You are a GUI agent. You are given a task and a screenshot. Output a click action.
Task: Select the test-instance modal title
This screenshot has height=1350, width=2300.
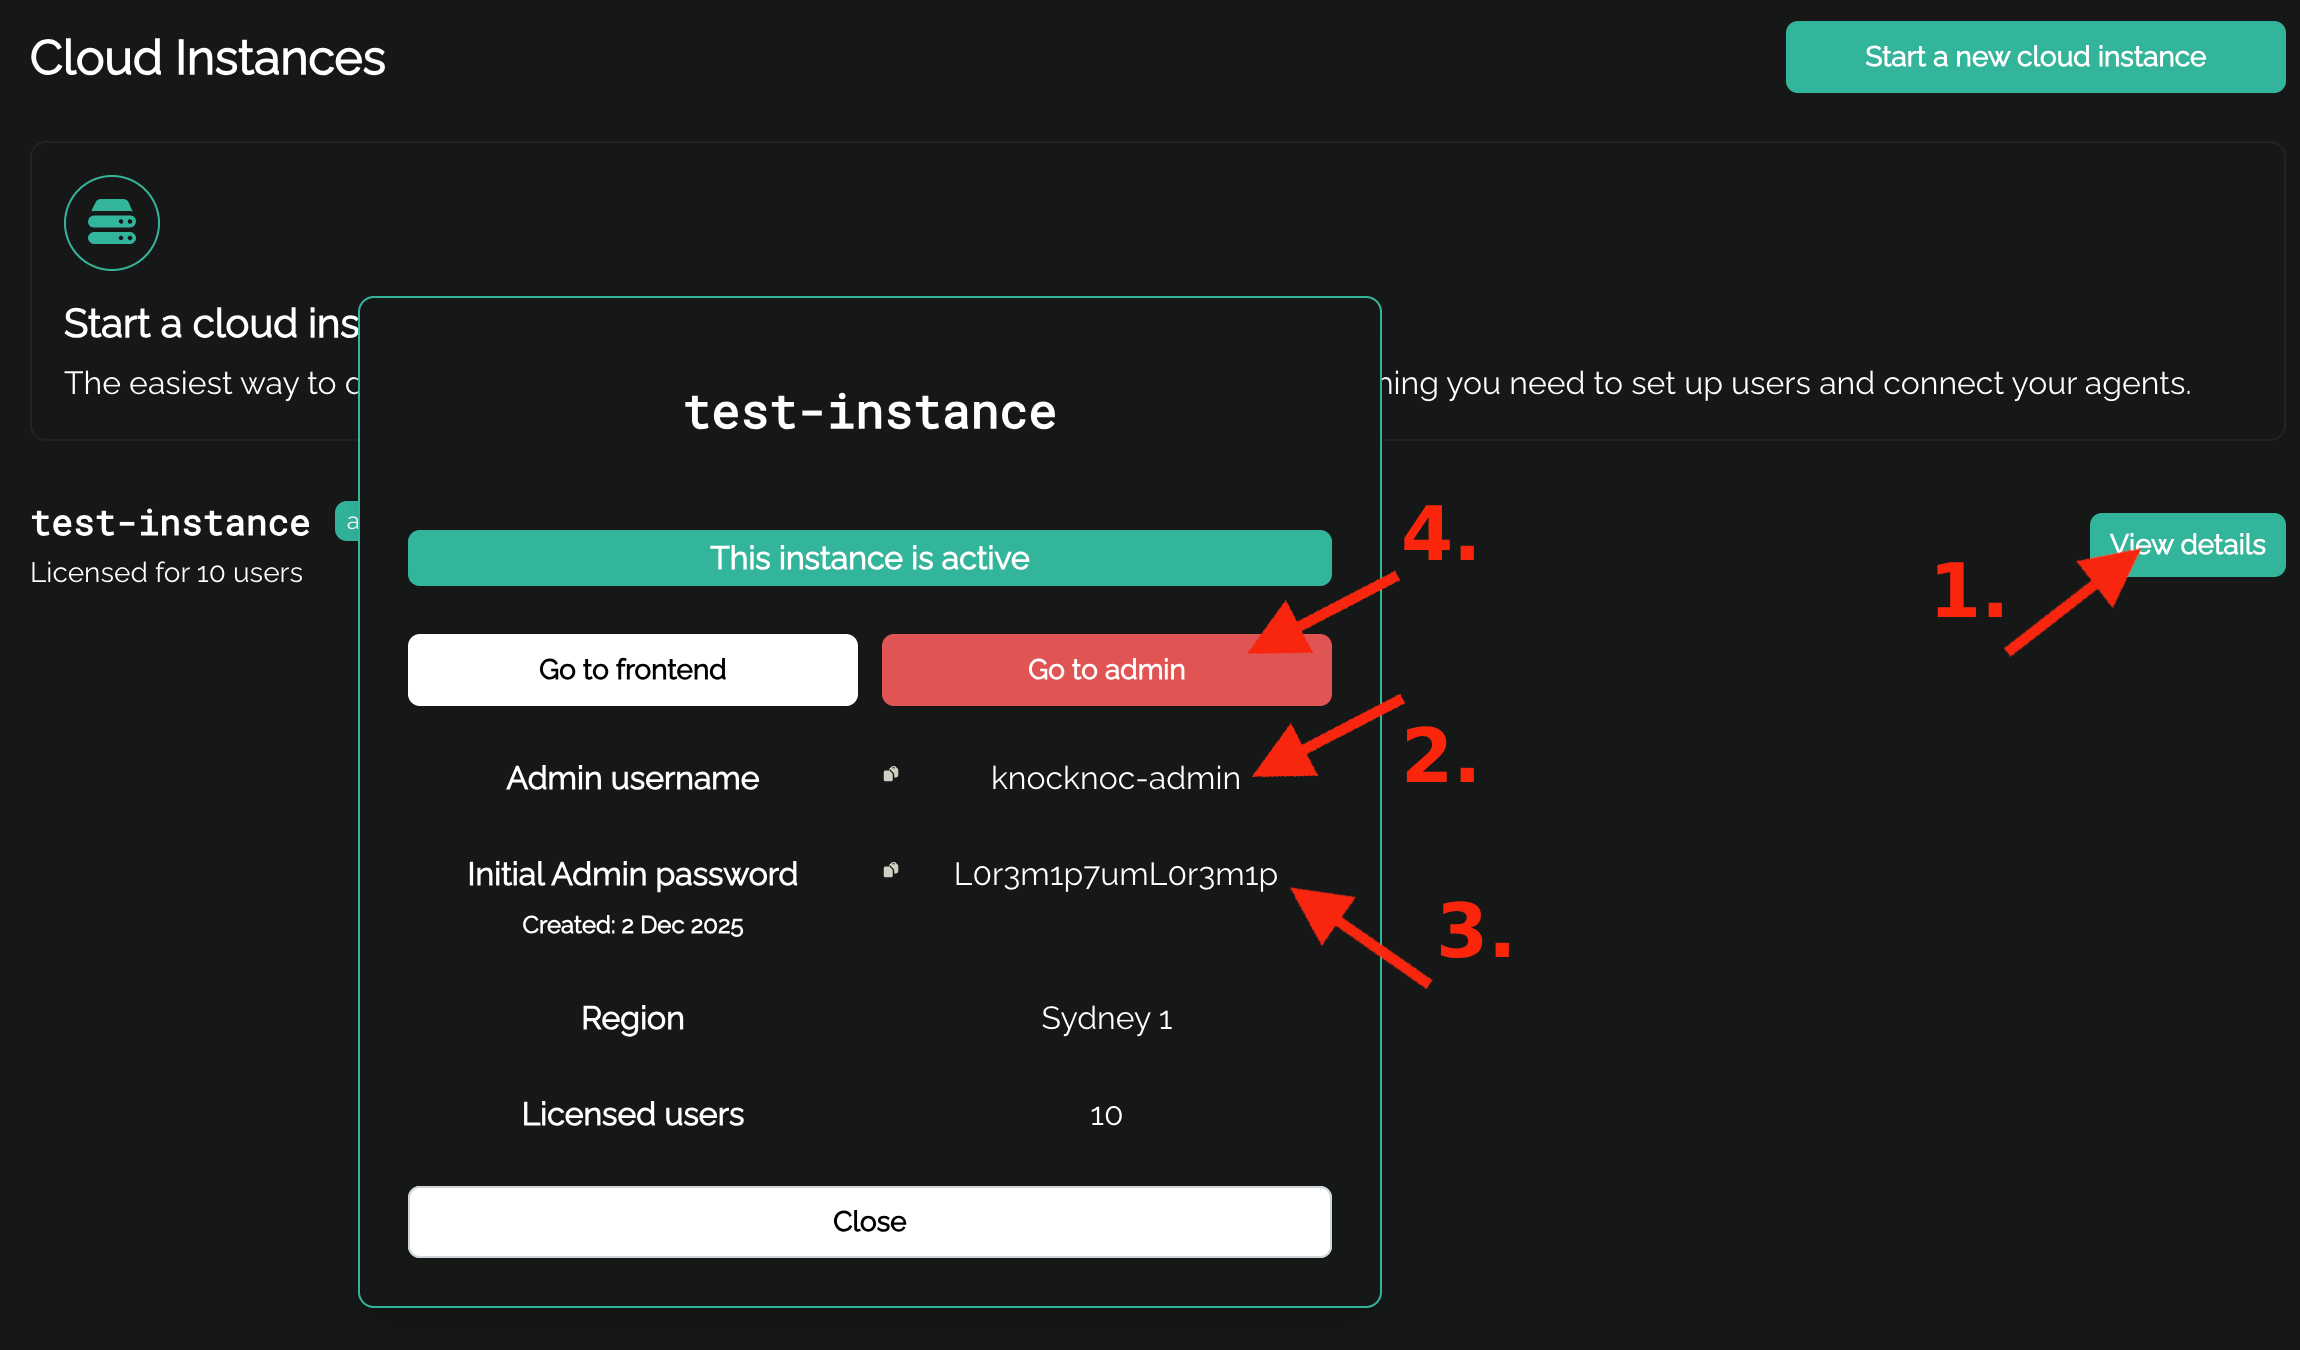(x=869, y=411)
